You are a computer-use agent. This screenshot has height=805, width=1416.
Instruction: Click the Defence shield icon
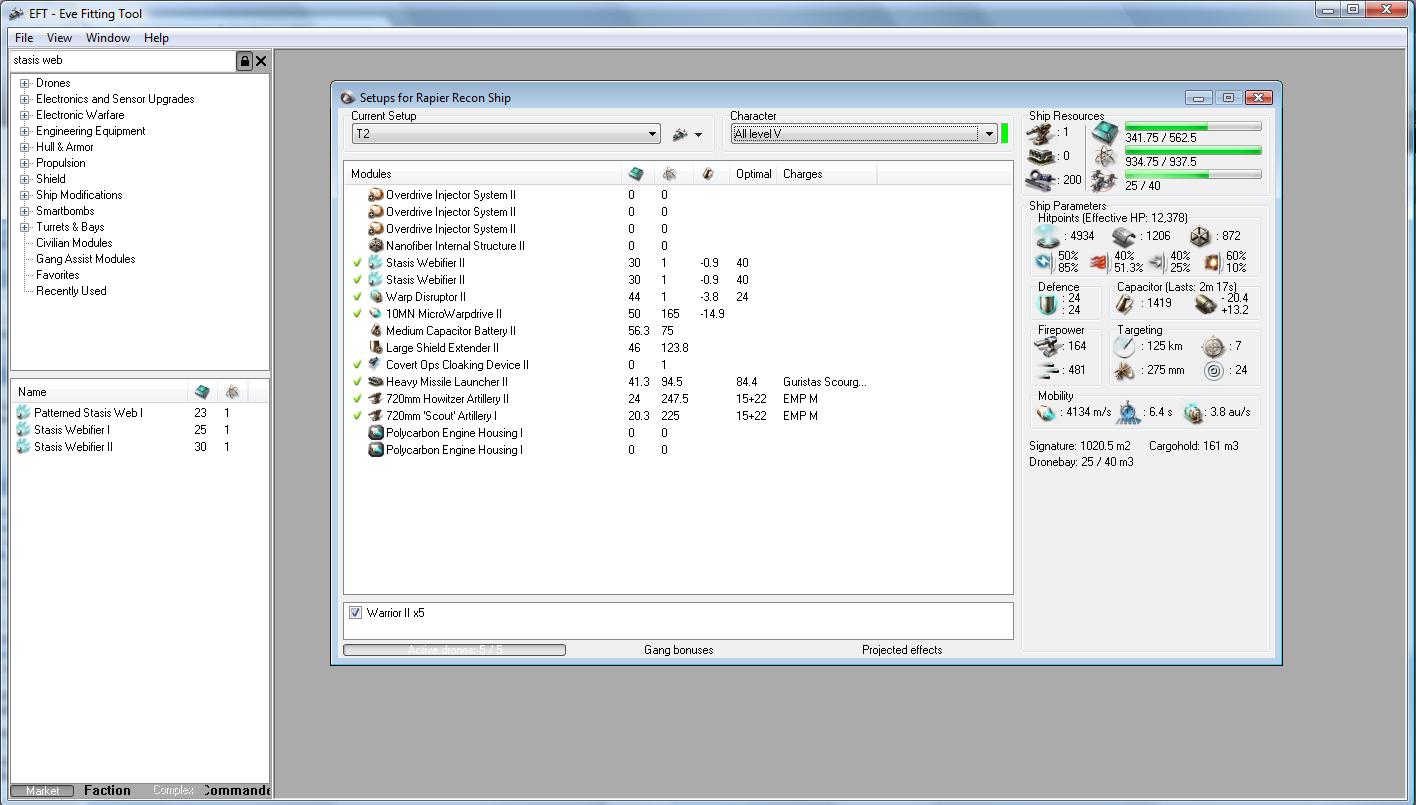click(1048, 304)
